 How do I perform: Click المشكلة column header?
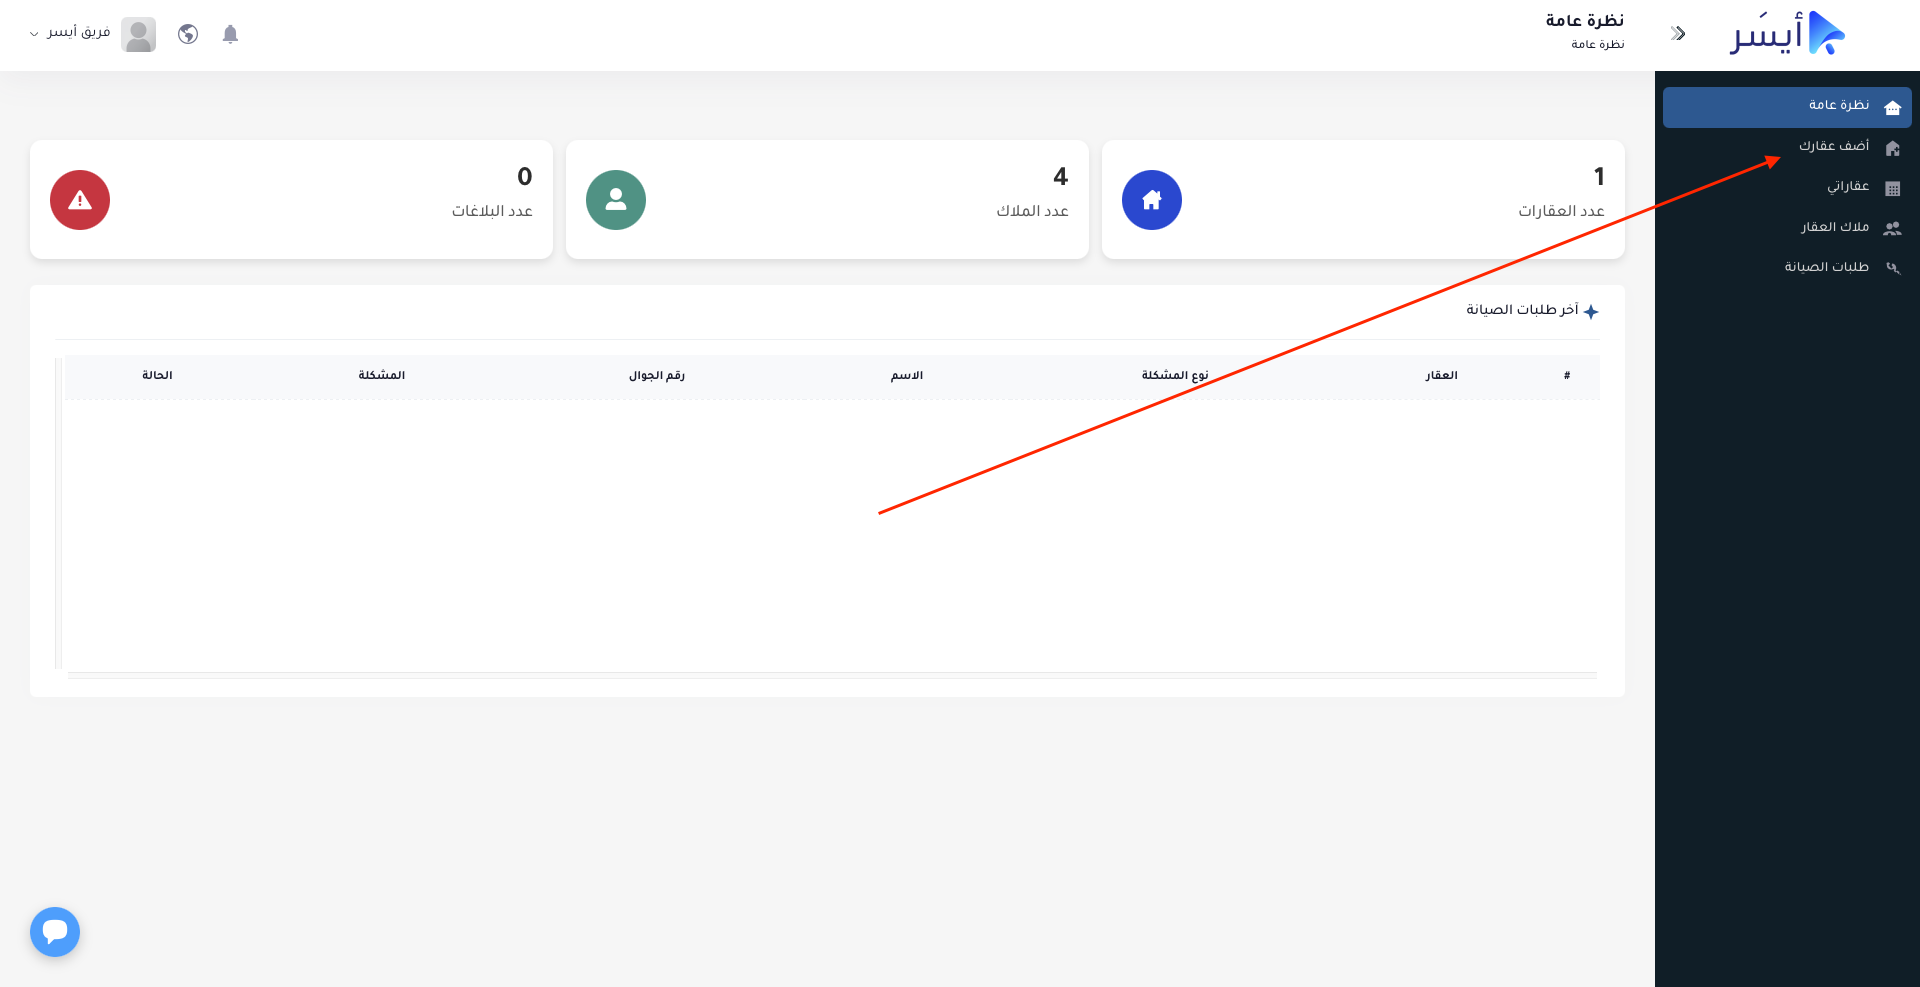[x=382, y=376]
